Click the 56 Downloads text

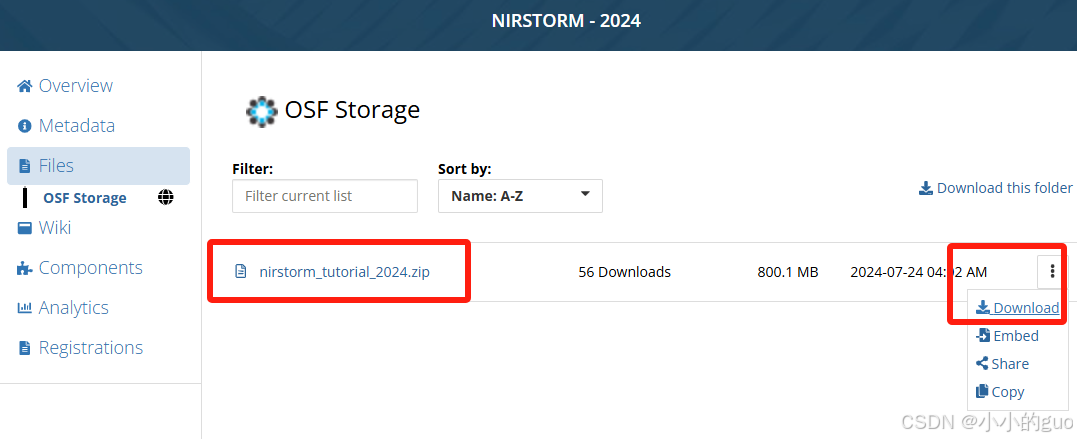pos(624,272)
